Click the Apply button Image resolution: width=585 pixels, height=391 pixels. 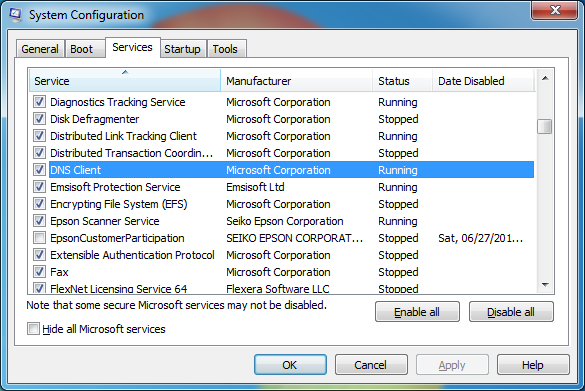(x=452, y=365)
